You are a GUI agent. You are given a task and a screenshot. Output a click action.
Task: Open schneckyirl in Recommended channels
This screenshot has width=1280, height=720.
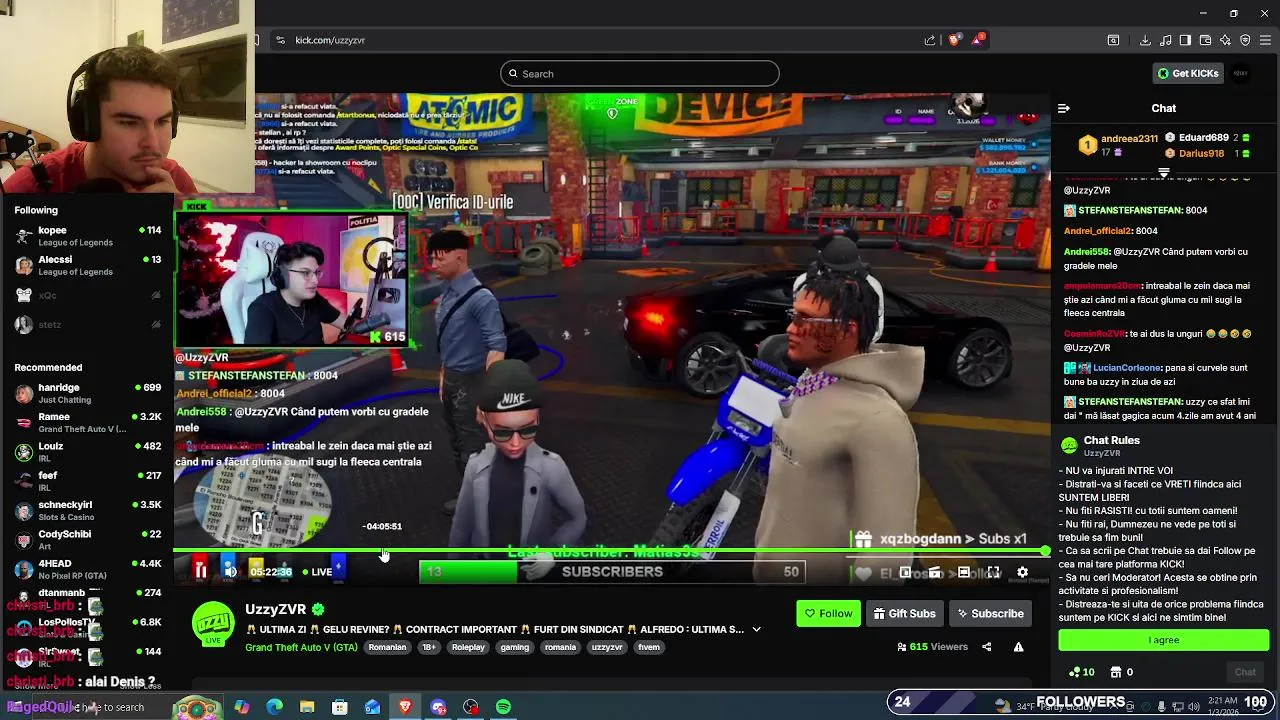(87, 510)
